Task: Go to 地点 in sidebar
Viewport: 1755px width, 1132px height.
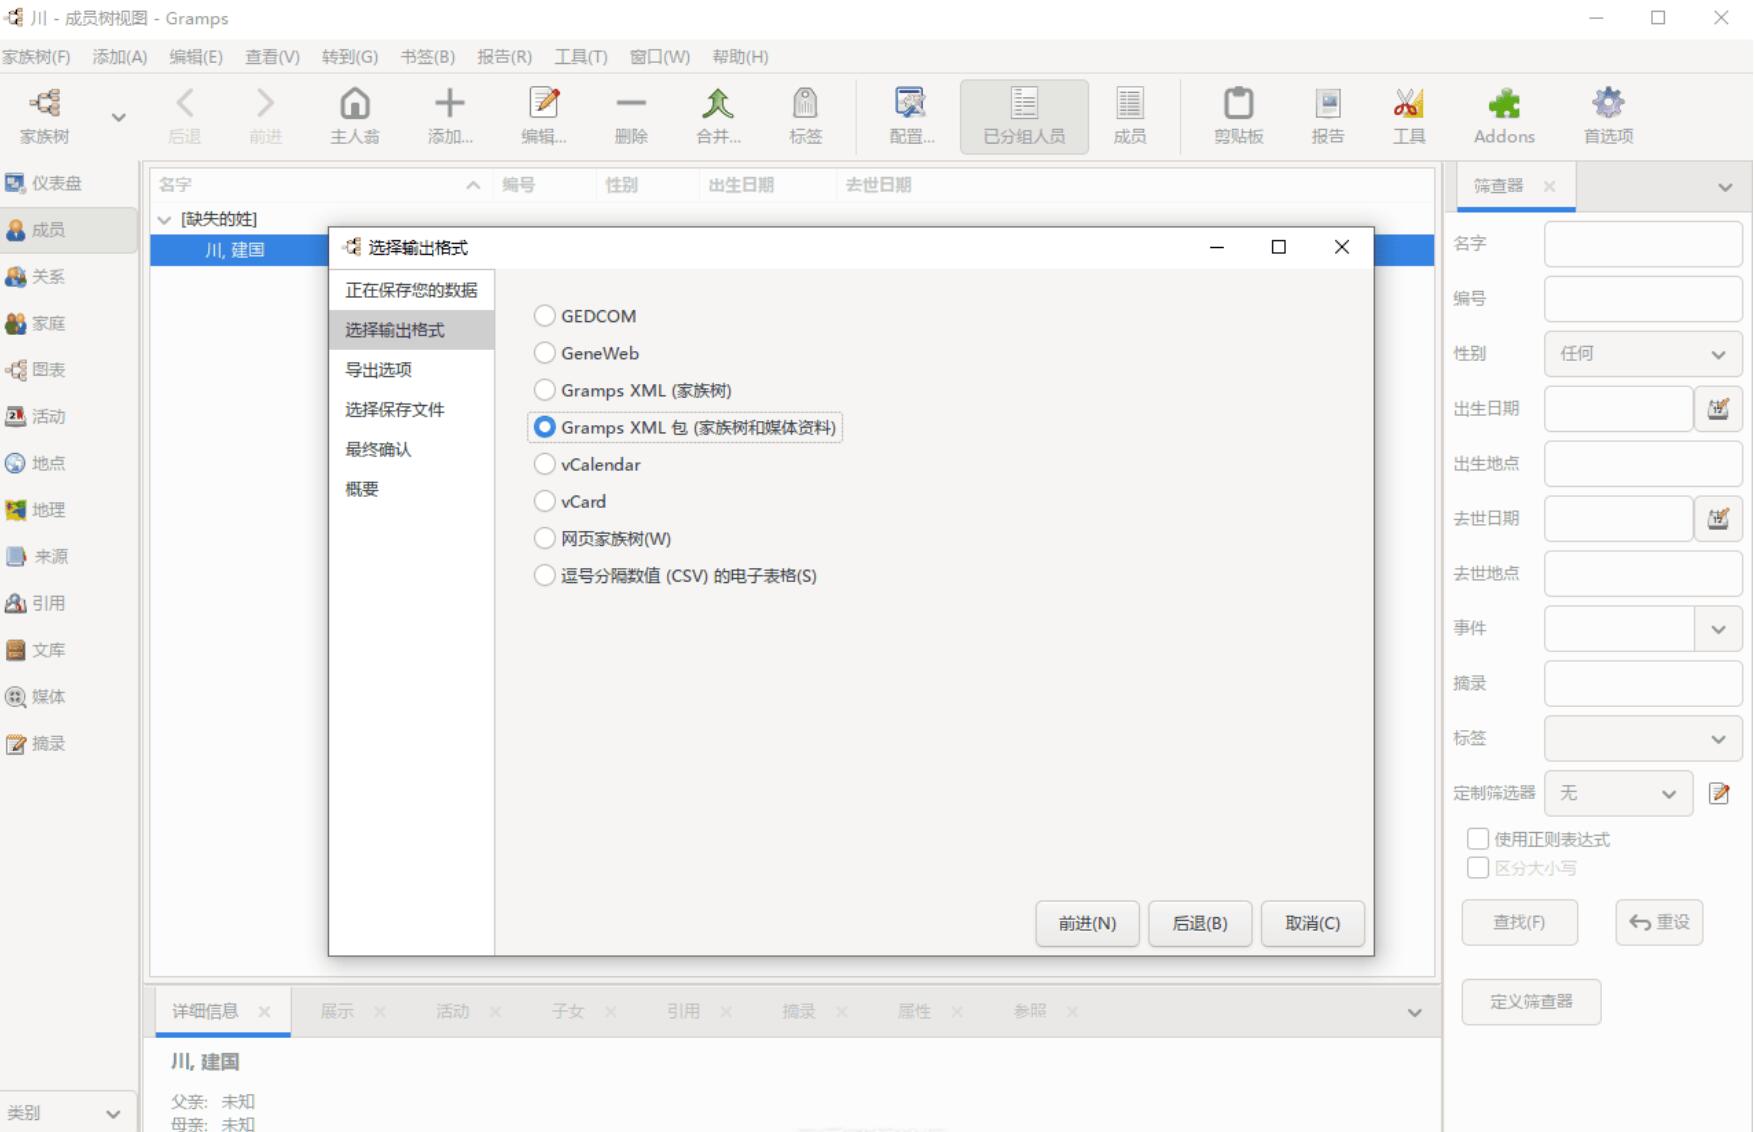Action: click(x=68, y=463)
